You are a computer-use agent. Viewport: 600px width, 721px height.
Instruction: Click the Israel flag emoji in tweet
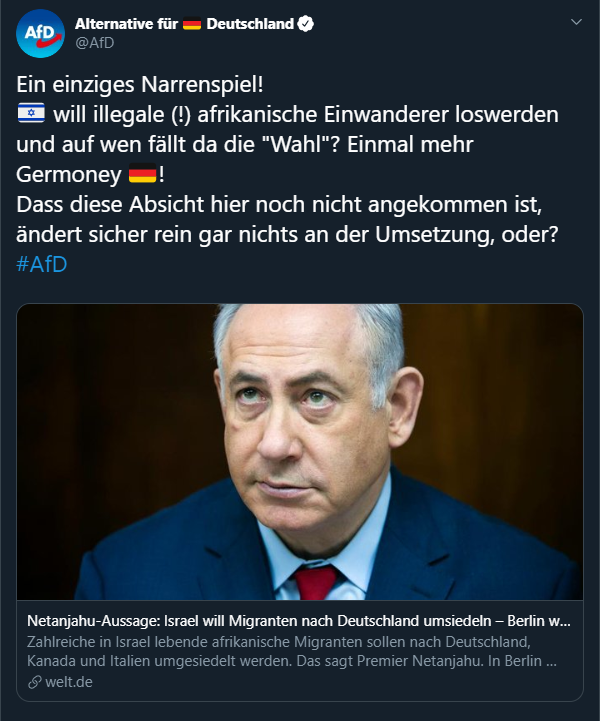click(x=31, y=113)
